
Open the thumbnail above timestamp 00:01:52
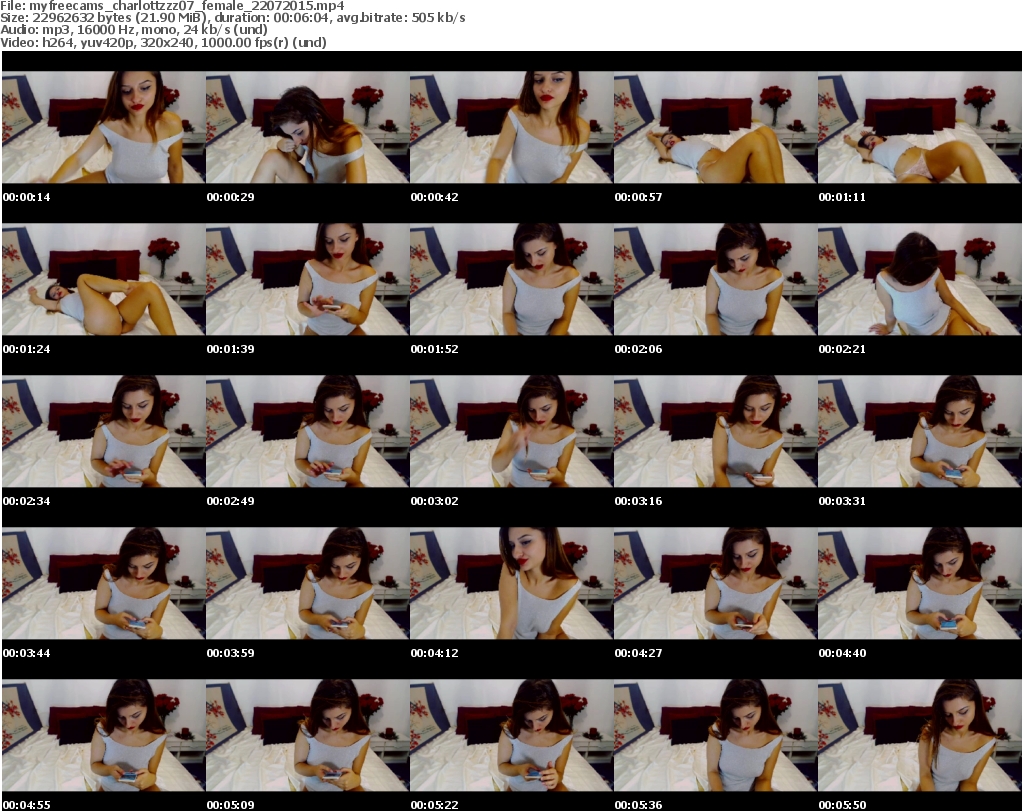511,279
